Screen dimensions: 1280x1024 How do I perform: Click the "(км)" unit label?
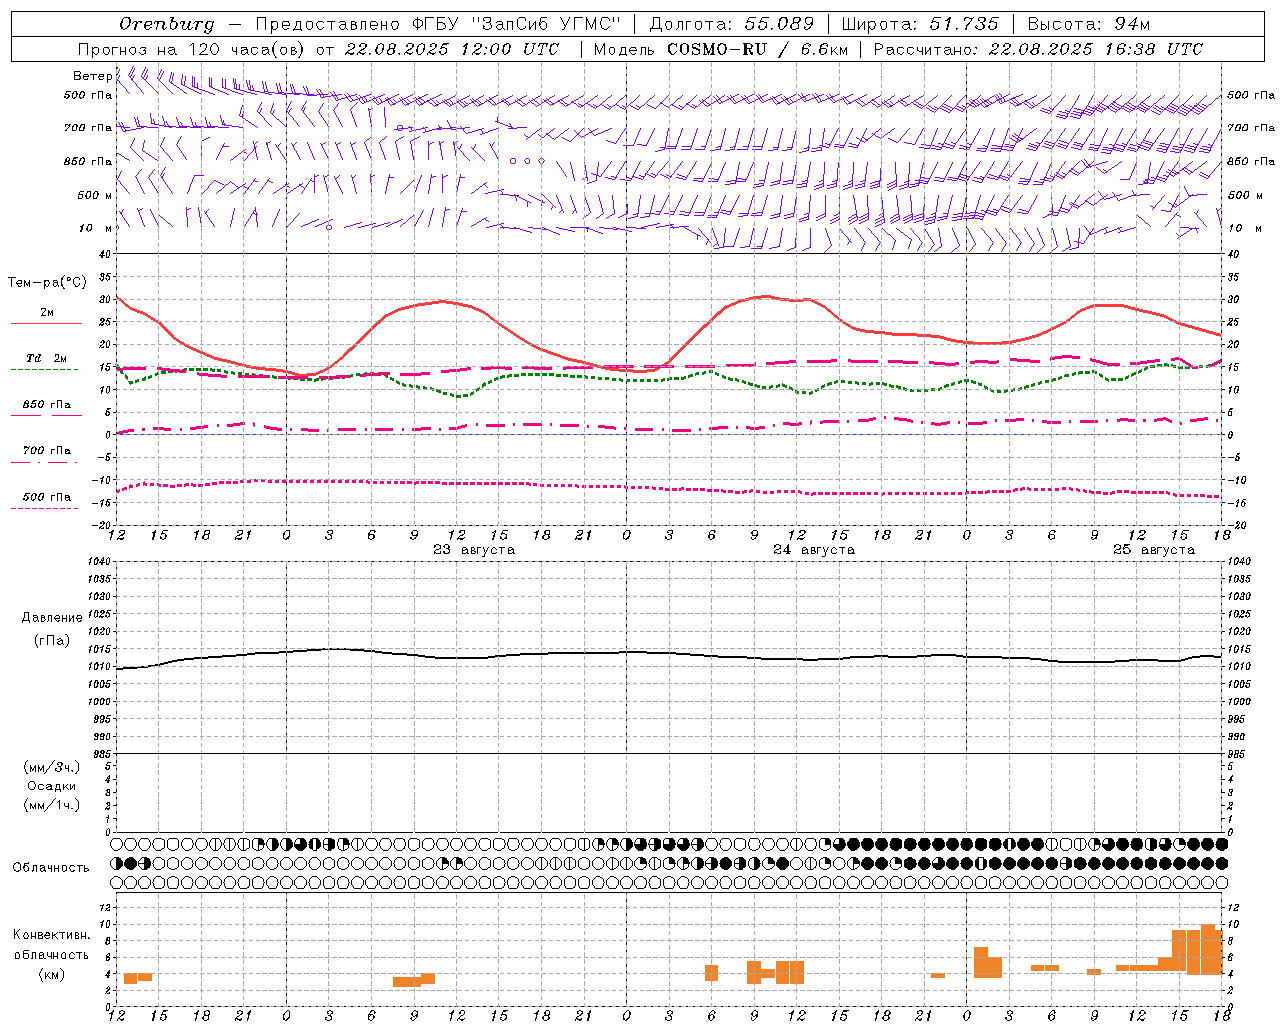[x=52, y=974]
